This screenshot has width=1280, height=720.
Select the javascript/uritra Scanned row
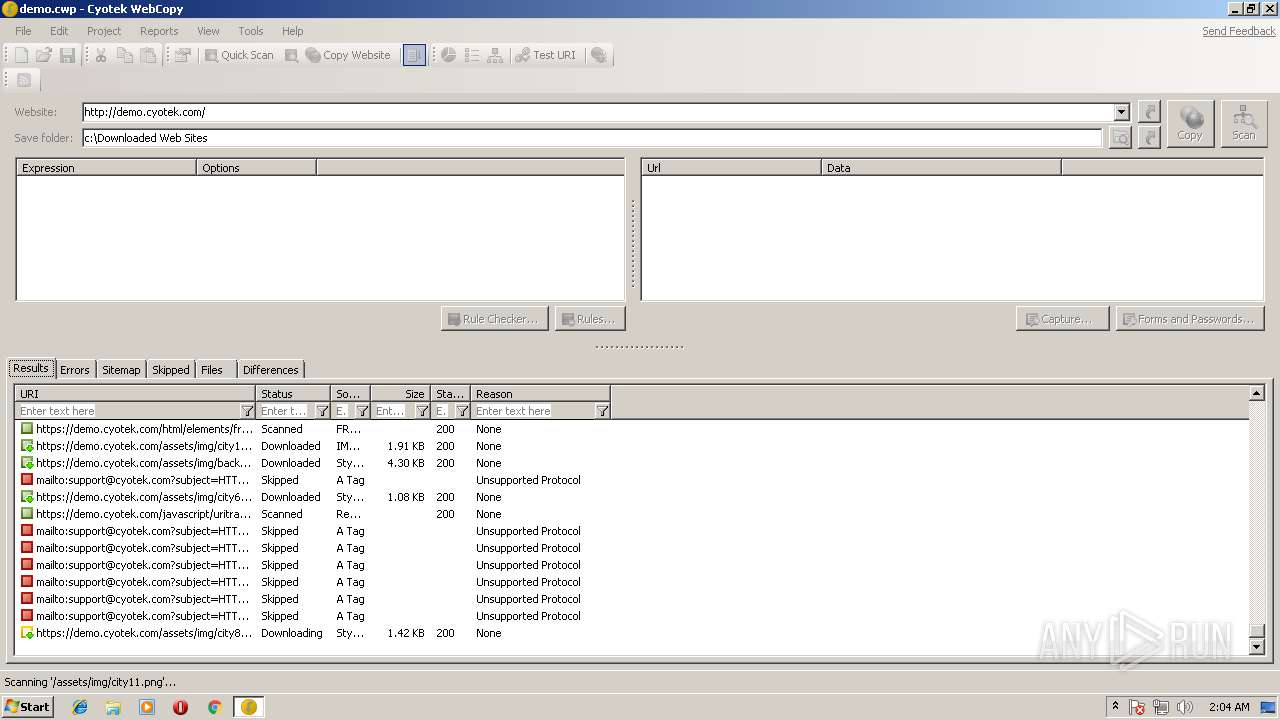click(632, 514)
